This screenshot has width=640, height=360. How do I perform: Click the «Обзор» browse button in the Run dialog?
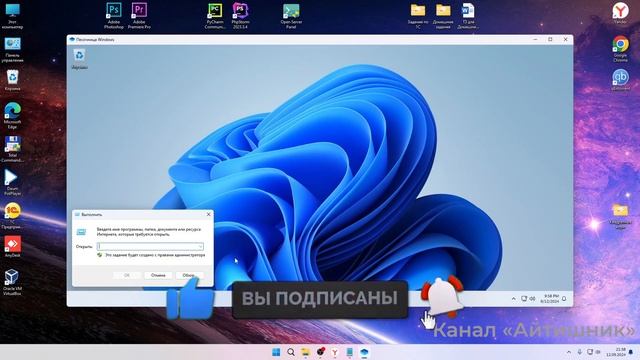[x=189, y=275]
